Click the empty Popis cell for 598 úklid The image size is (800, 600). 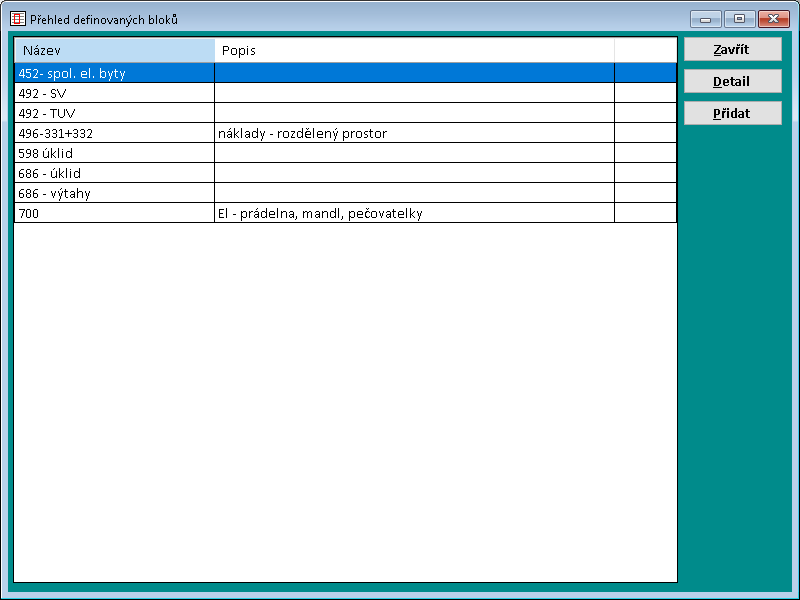coord(414,153)
